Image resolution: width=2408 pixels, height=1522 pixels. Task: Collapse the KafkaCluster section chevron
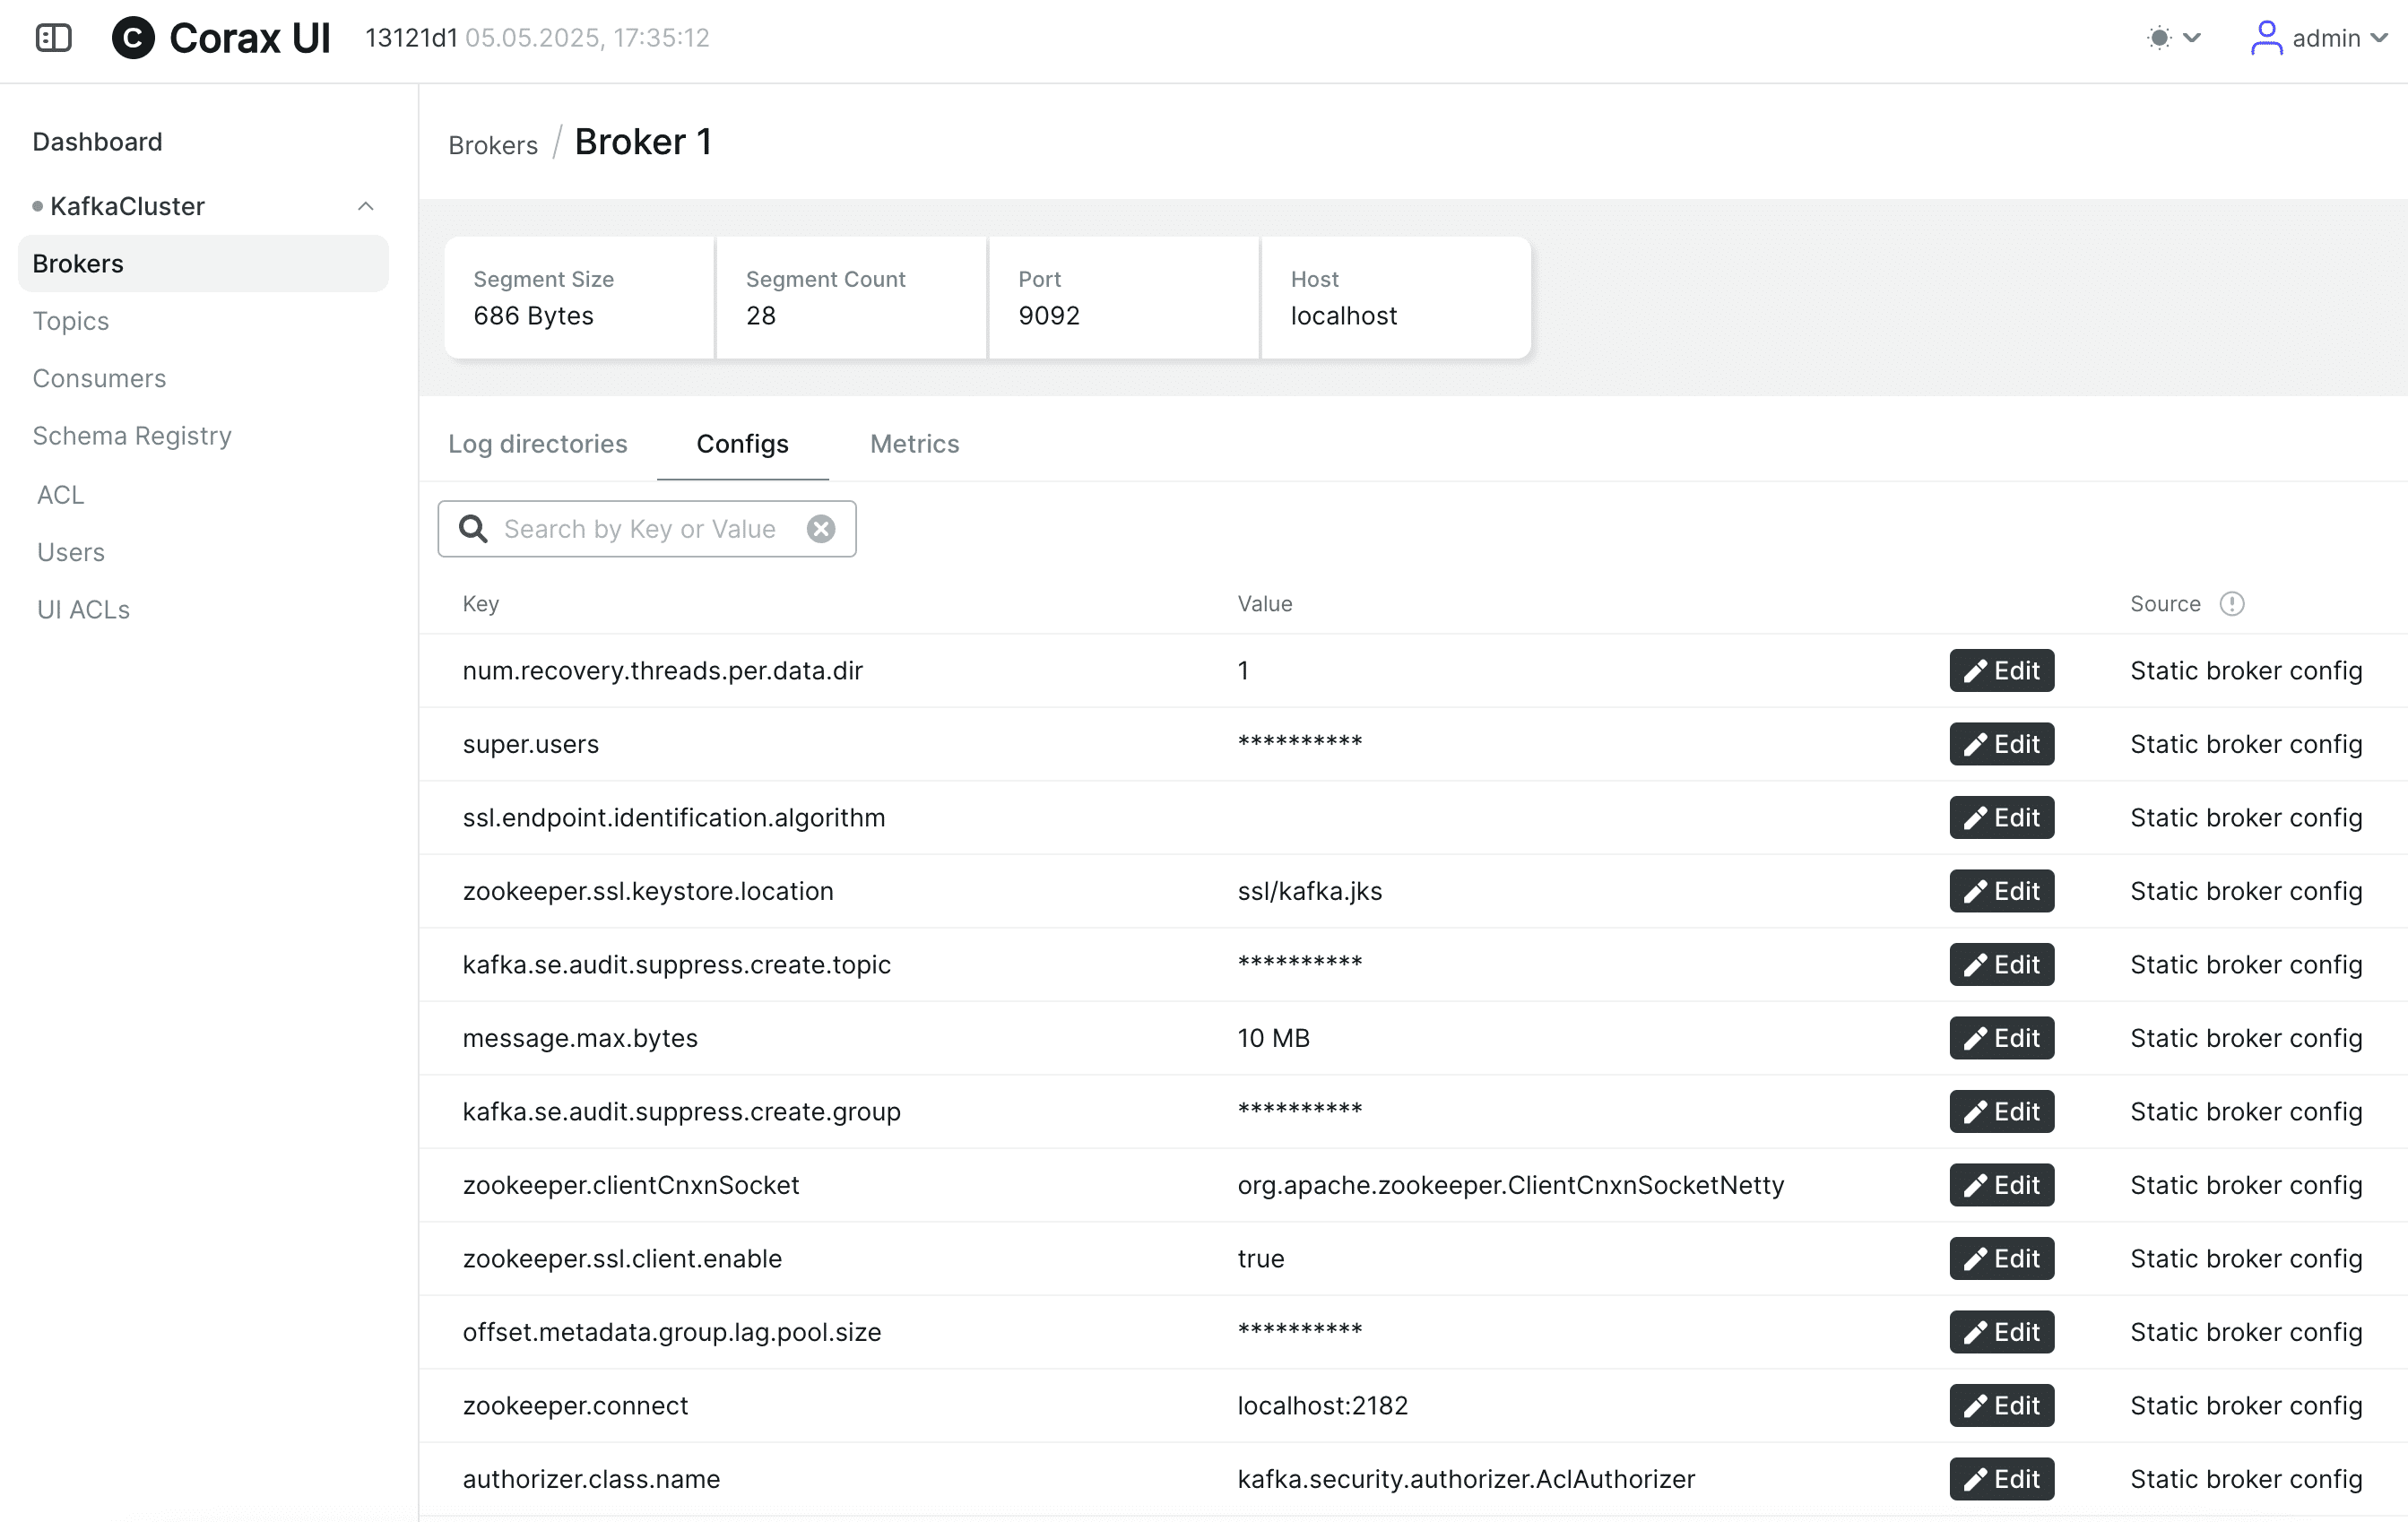click(366, 206)
